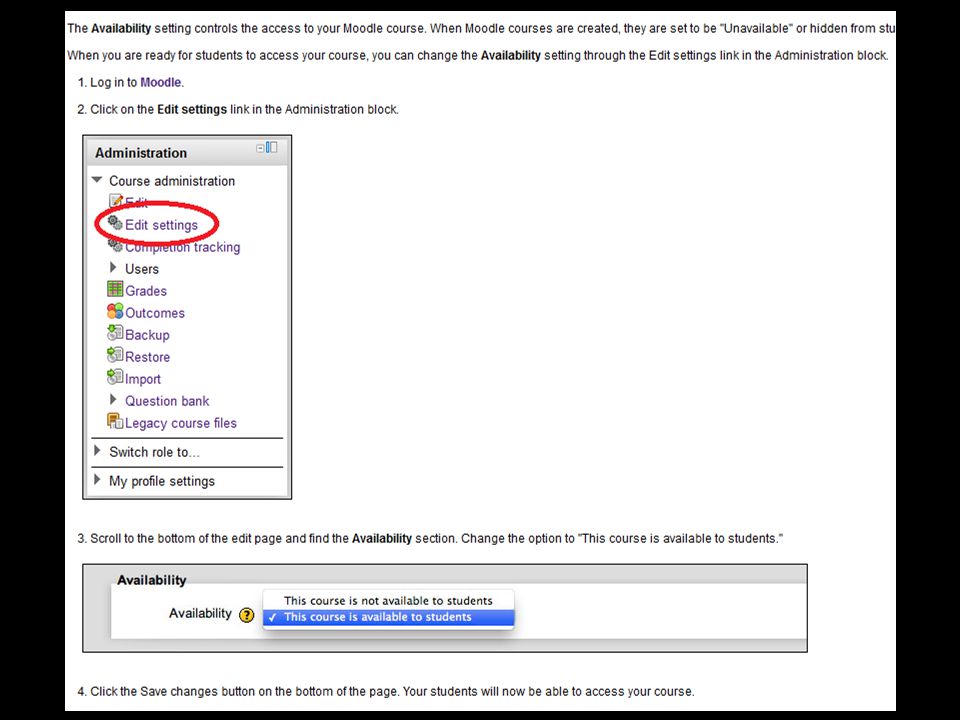Click the Outcomes colored circles icon

coord(115,311)
